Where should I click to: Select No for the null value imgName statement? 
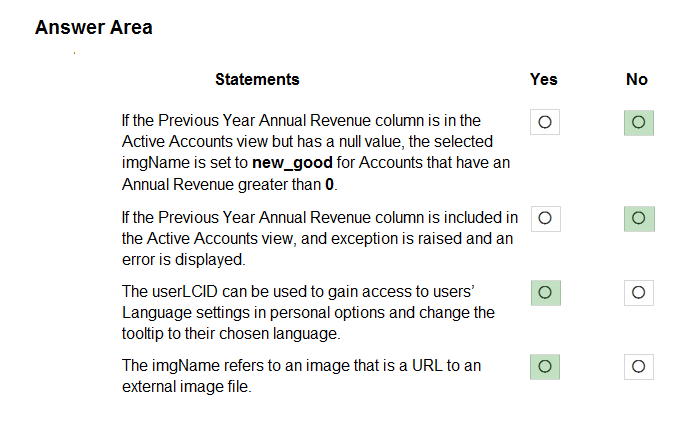click(x=638, y=122)
